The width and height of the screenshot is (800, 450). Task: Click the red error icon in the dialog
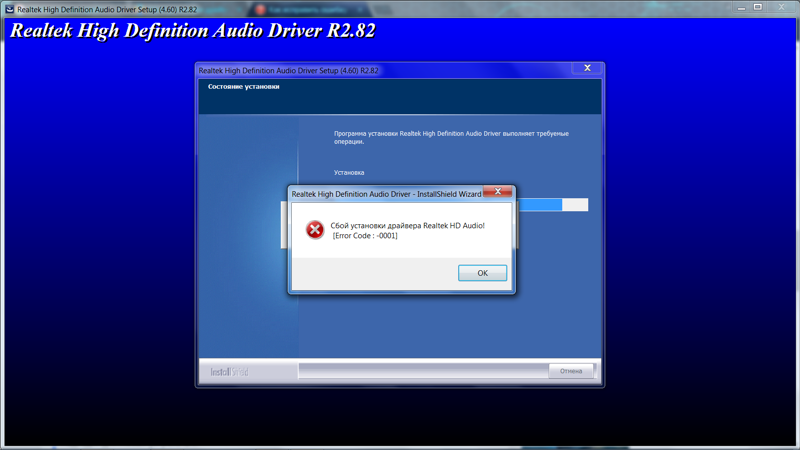[x=315, y=230]
